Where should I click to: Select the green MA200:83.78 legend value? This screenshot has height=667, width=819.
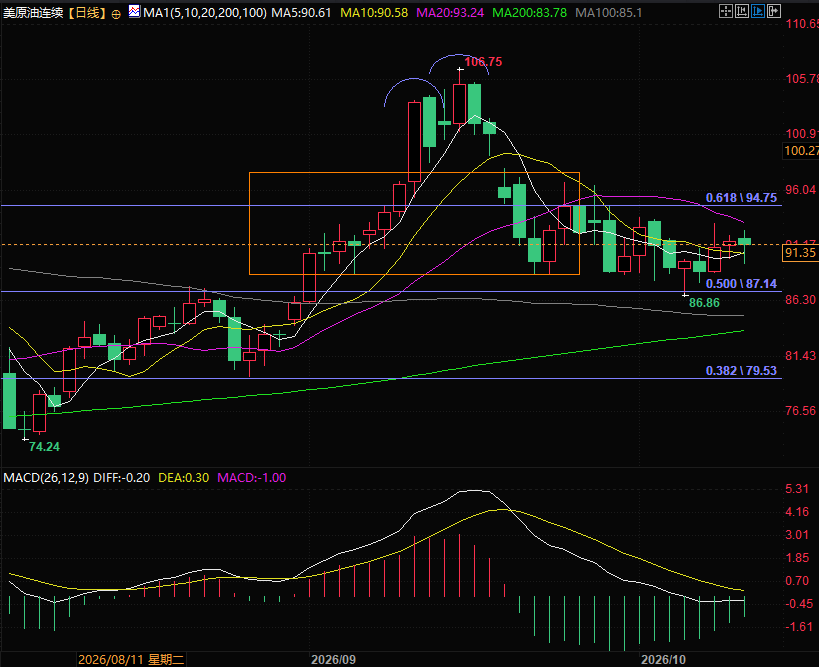[529, 13]
